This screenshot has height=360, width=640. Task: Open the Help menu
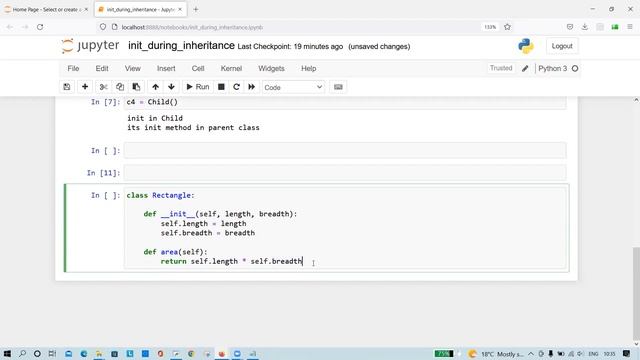coord(309,69)
